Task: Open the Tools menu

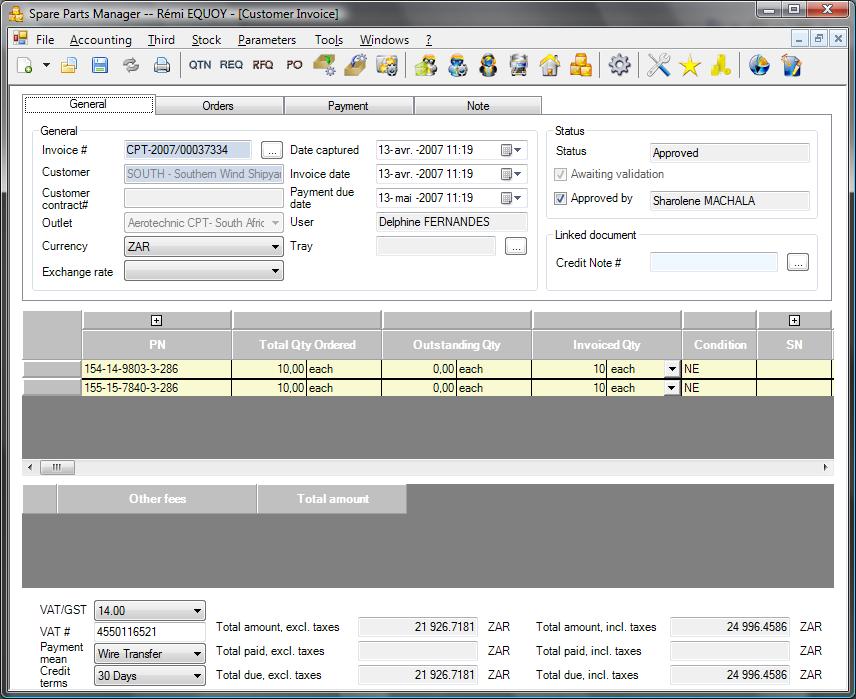Action: point(329,40)
